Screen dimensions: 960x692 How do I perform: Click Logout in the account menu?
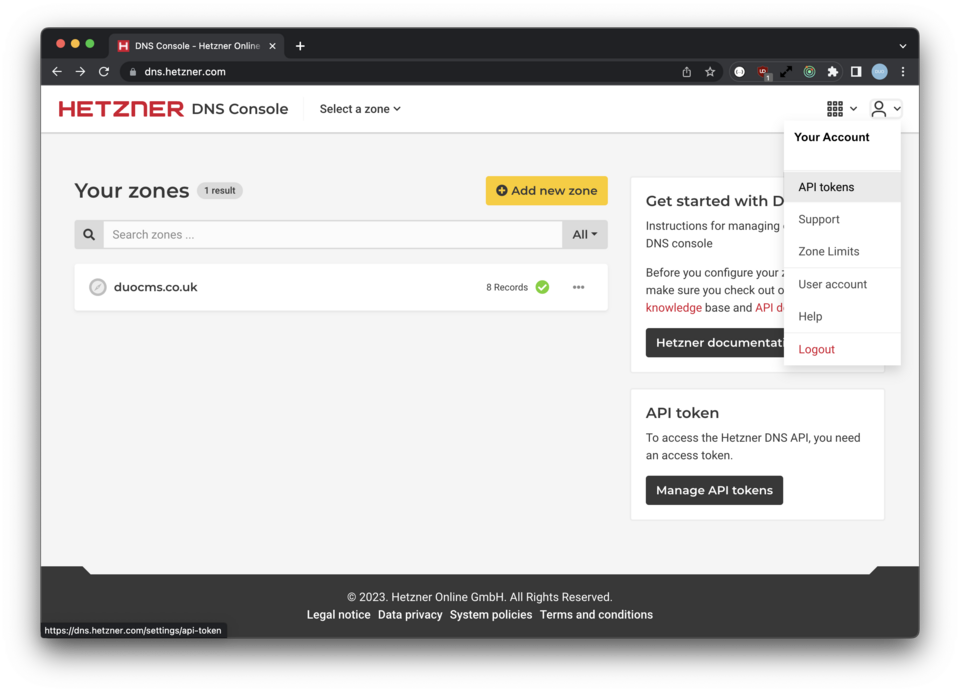(842, 349)
